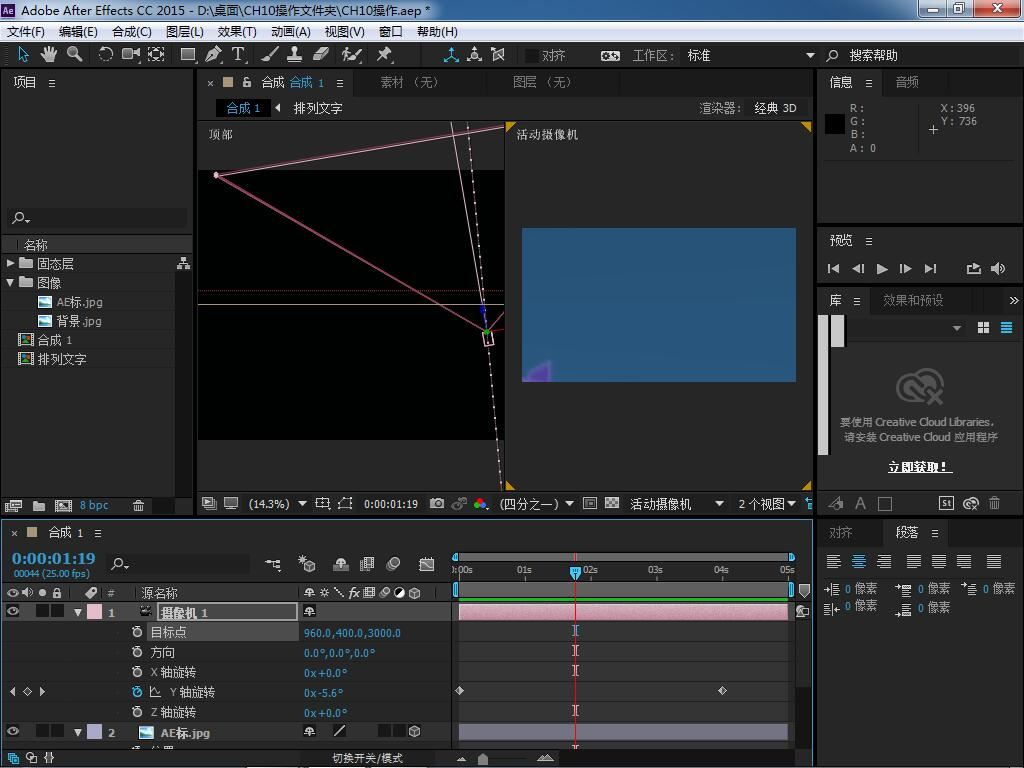Open the 2 个视图 layout dropdown
The height and width of the screenshot is (768, 1024).
[x=767, y=504]
